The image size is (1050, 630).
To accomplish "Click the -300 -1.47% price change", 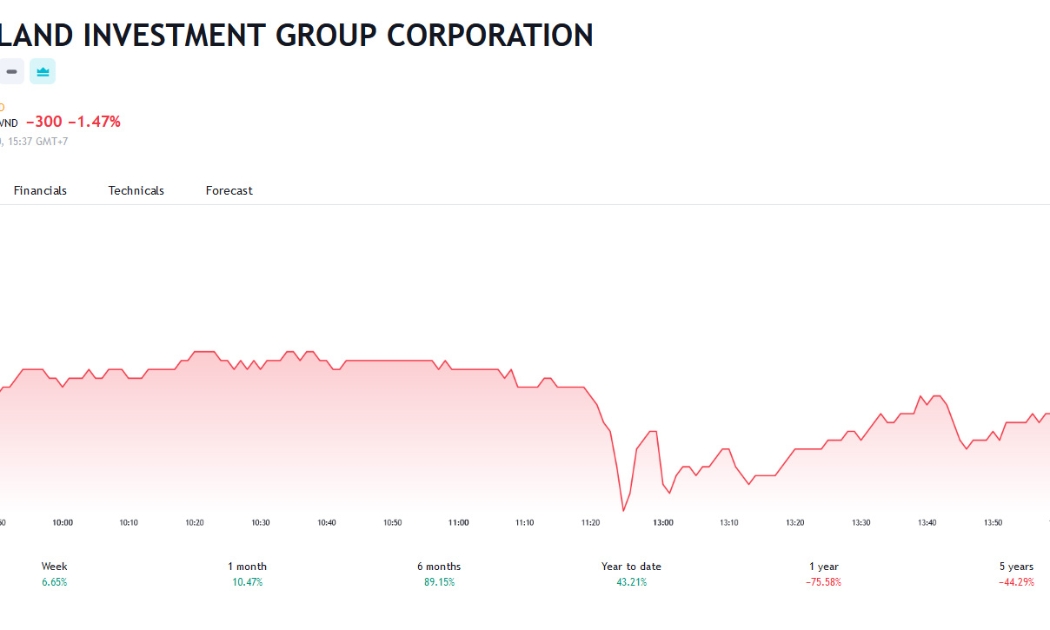I will tap(73, 122).
